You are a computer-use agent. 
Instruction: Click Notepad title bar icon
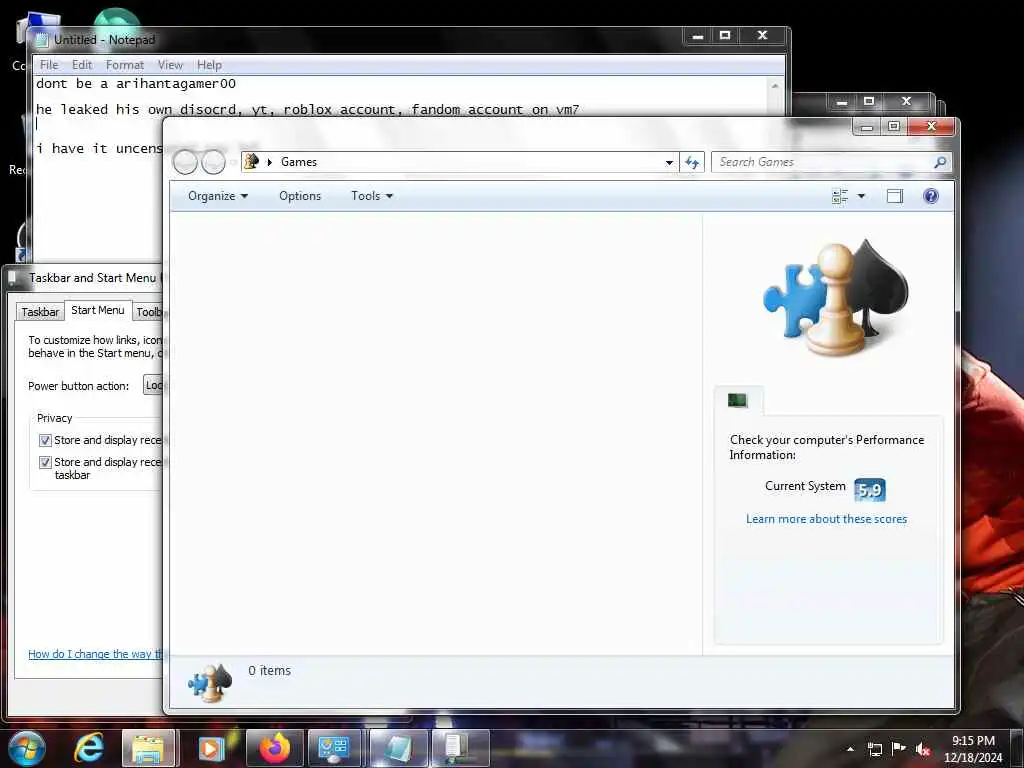[42, 40]
